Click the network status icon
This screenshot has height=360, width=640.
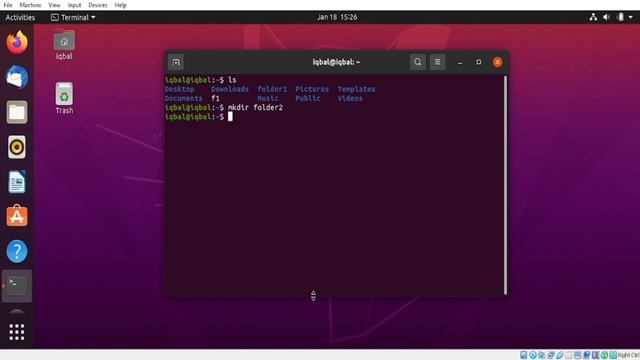(x=593, y=17)
